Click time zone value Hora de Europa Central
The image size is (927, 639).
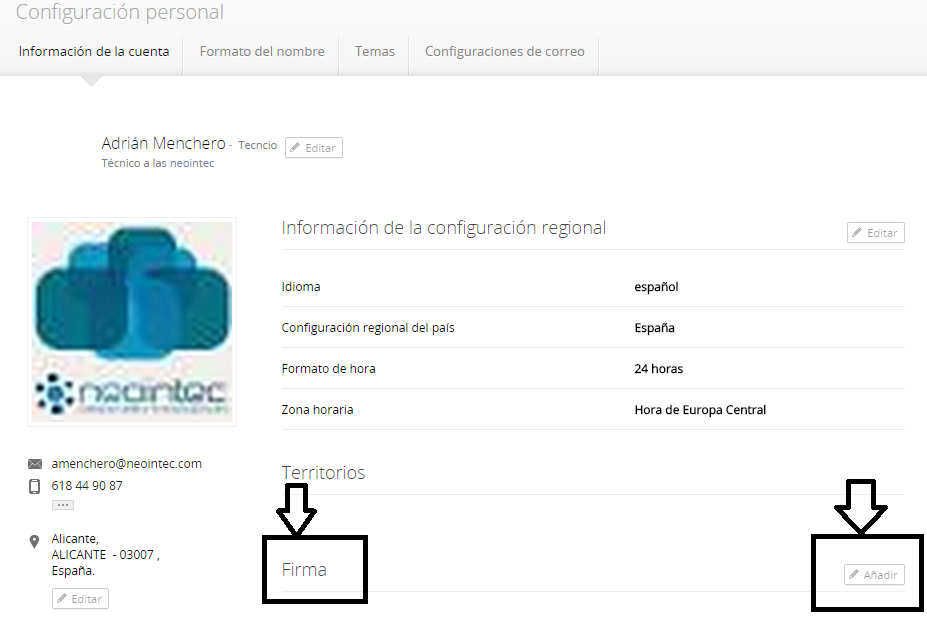coord(700,410)
